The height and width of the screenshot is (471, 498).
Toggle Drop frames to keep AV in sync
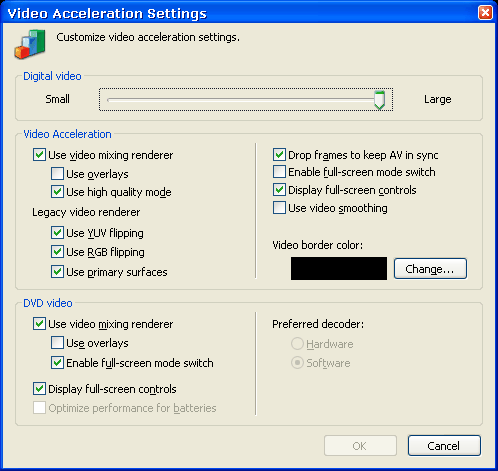tap(279, 155)
